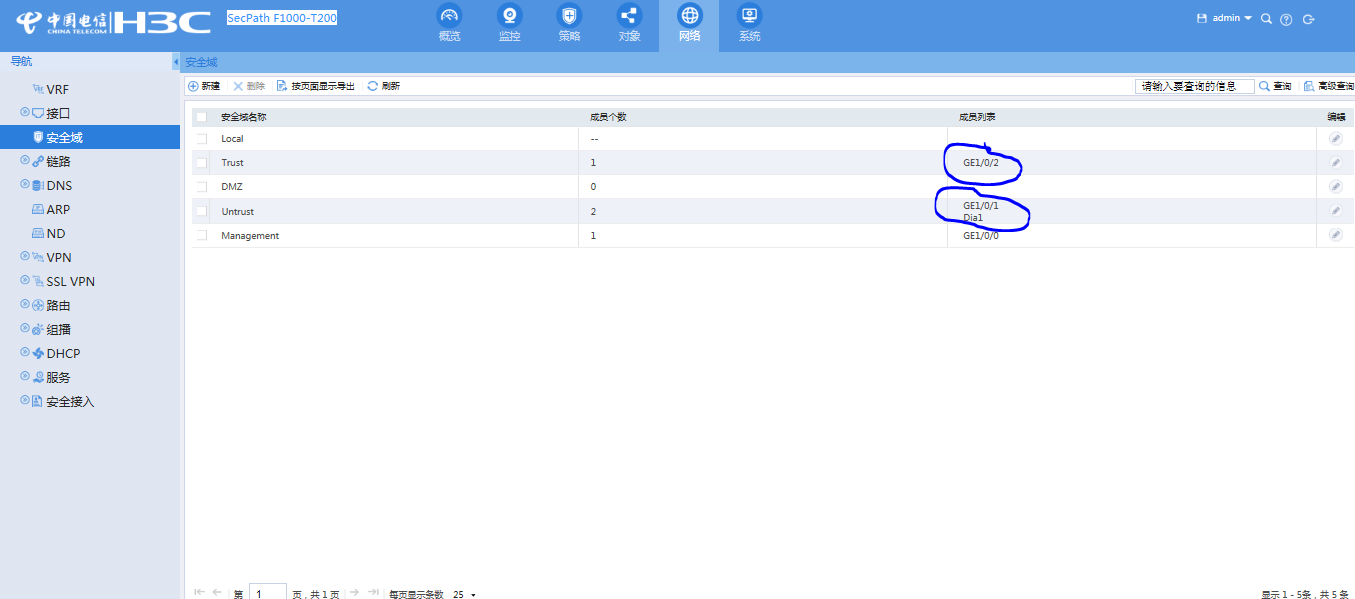The width and height of the screenshot is (1355, 599).
Task: Go to last page arrow
Action: [x=373, y=593]
